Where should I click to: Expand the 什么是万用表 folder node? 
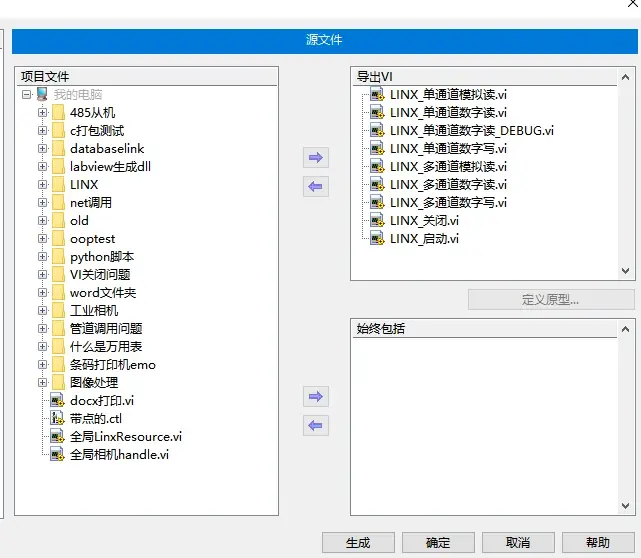pyautogui.click(x=43, y=346)
